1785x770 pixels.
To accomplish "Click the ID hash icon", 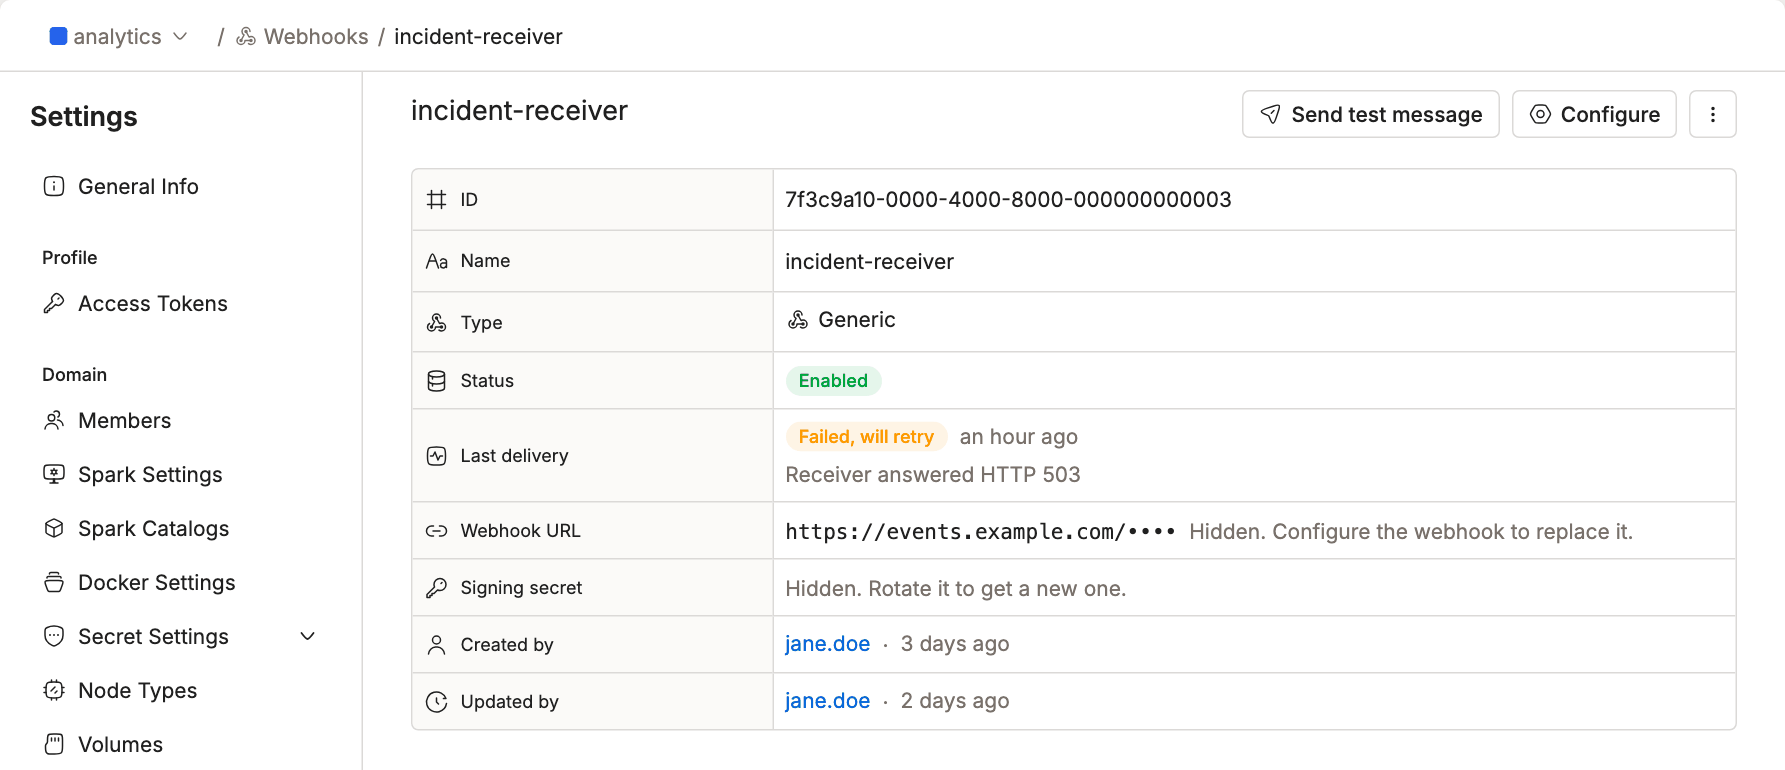I will coord(436,200).
